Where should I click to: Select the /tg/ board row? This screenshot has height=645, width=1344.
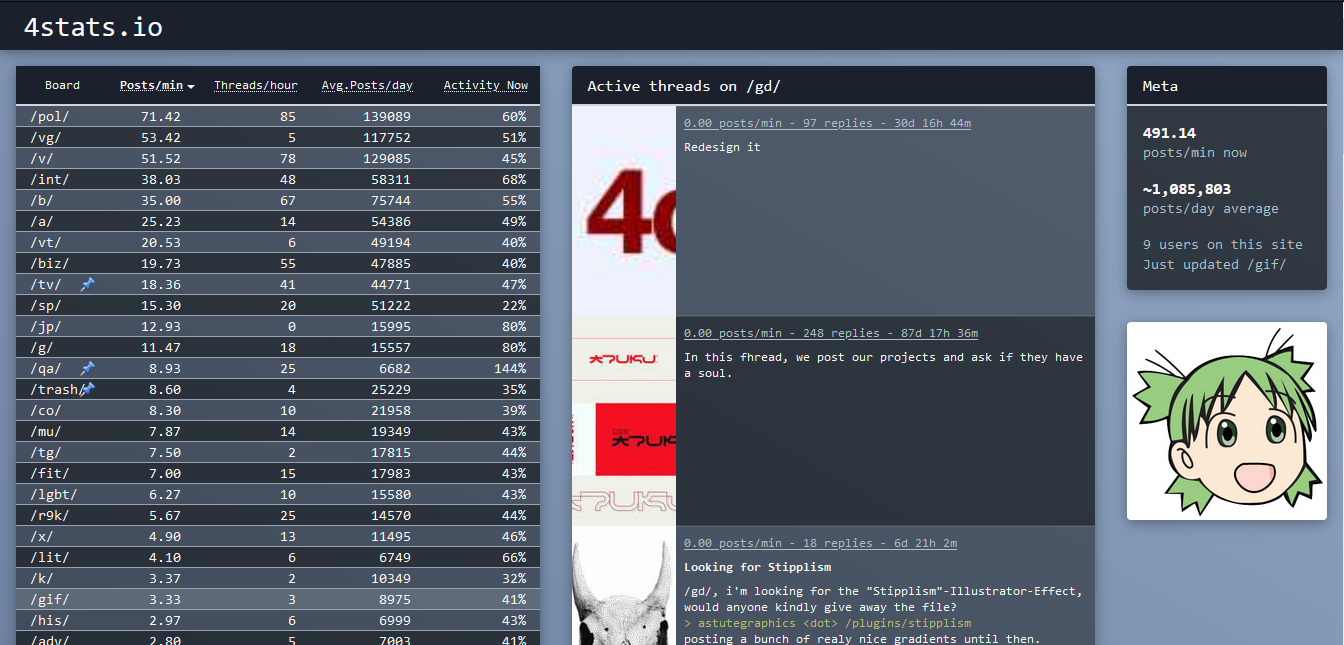[278, 453]
